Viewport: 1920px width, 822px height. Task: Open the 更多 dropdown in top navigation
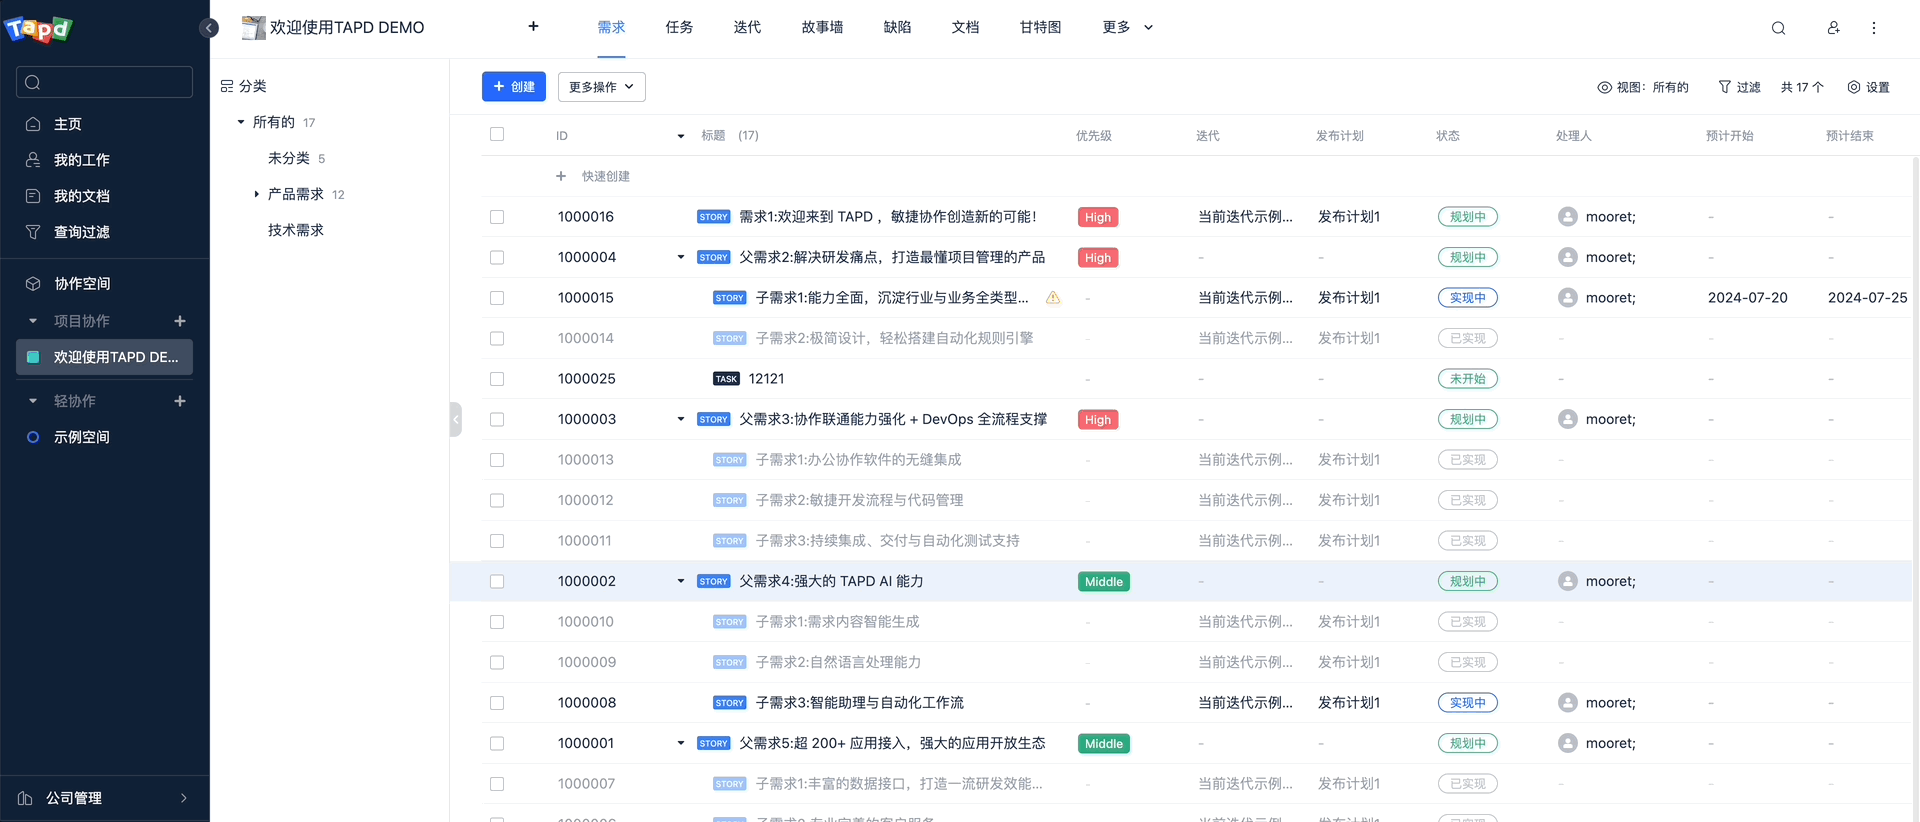coord(1127,27)
